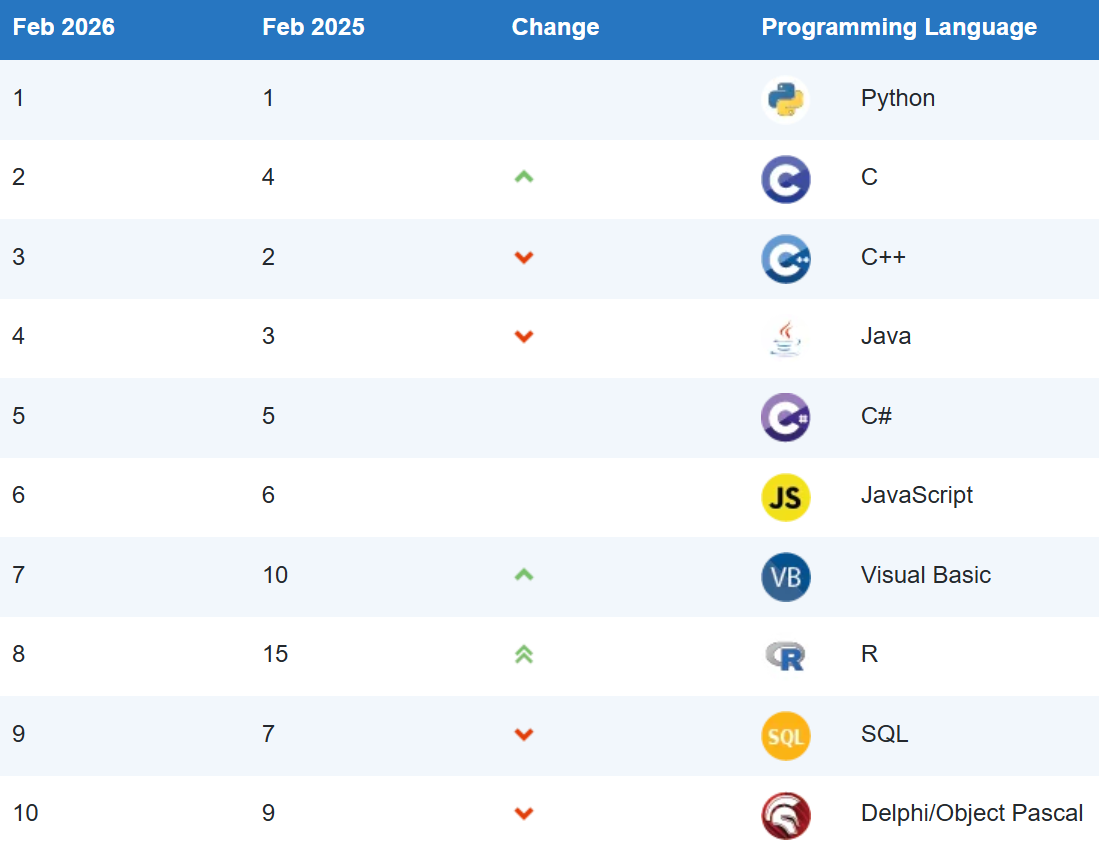The width and height of the screenshot is (1099, 849).
Task: Click Feb 2025 rank 4 in C row
Action: coord(268,177)
